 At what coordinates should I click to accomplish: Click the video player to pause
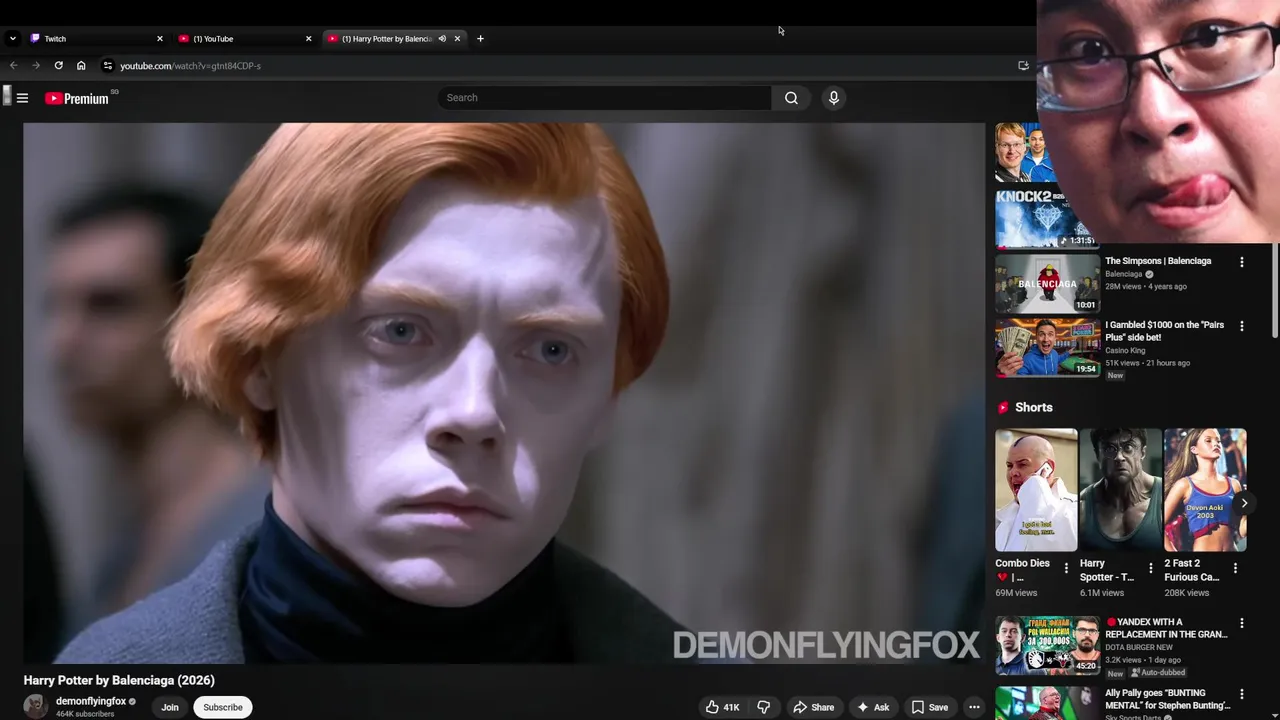pyautogui.click(x=504, y=393)
